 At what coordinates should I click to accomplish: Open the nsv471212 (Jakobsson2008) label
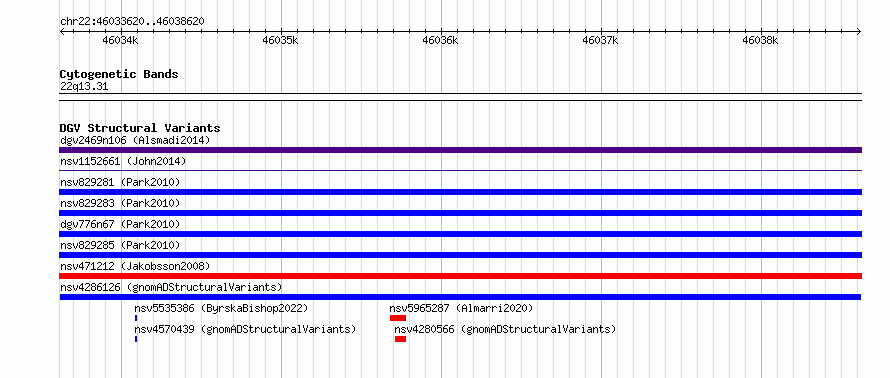click(x=135, y=266)
